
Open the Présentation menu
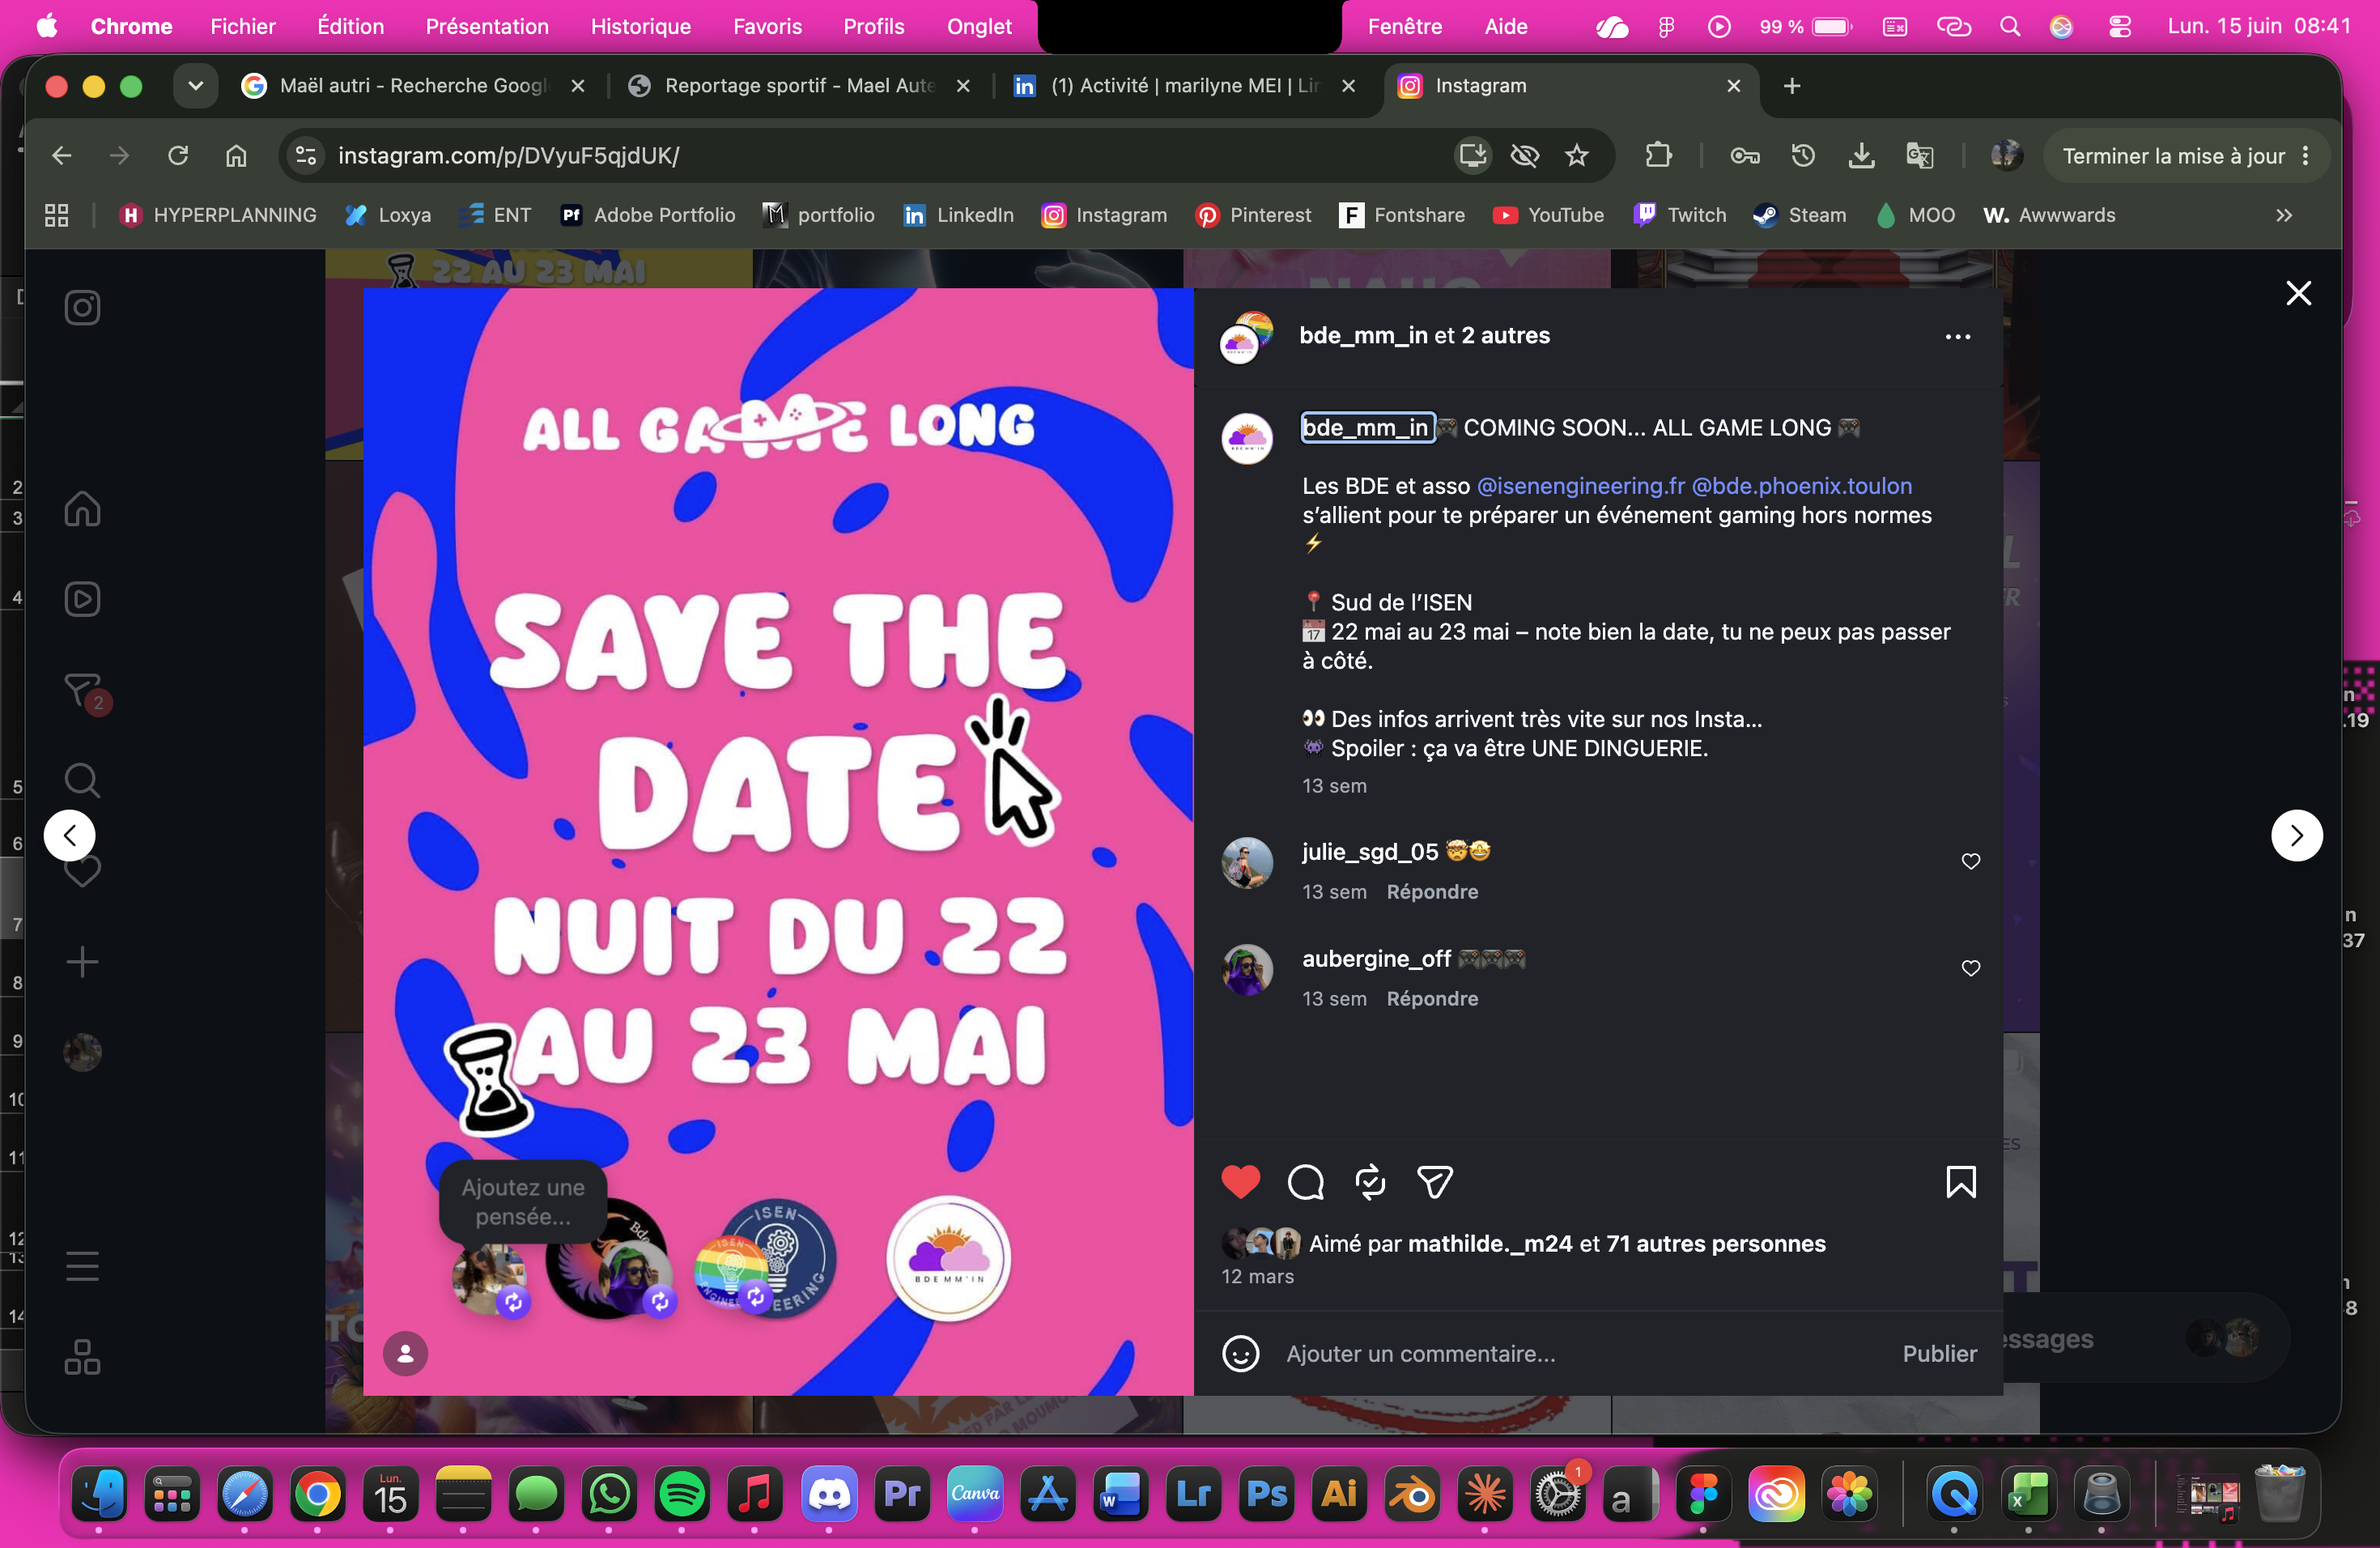pyautogui.click(x=487, y=27)
